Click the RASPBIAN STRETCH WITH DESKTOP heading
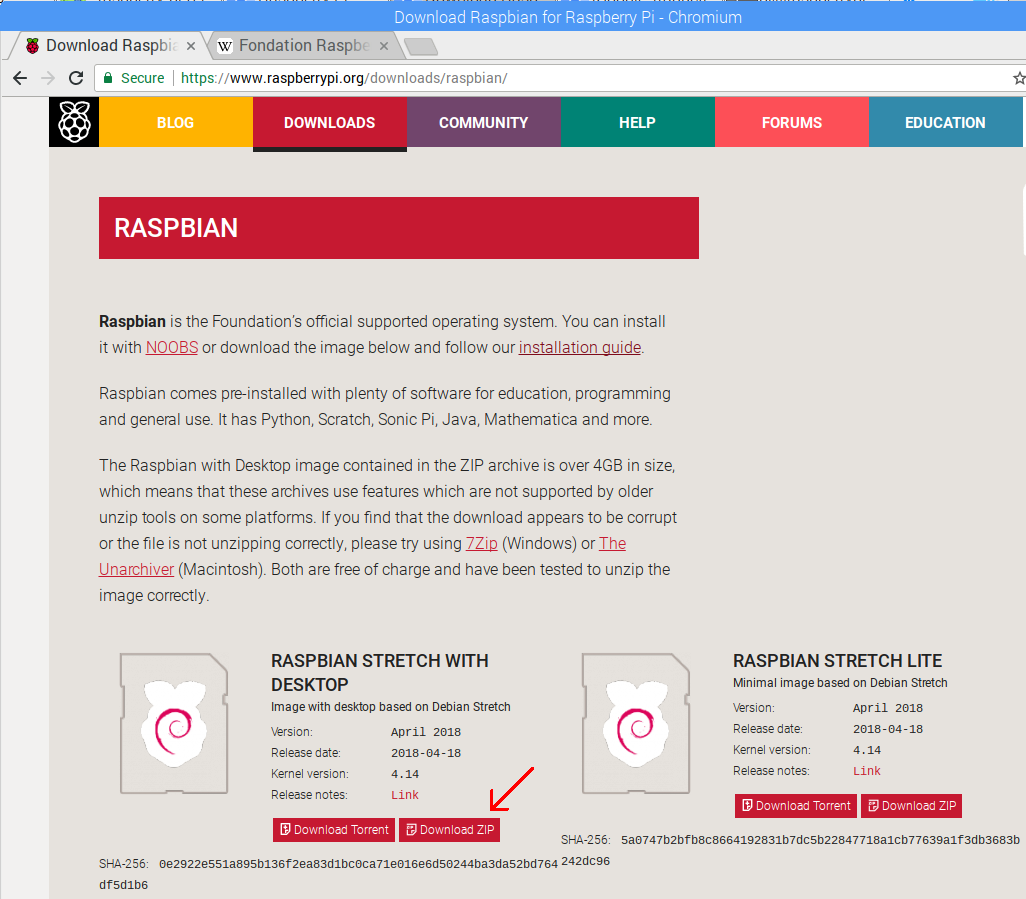The image size is (1026, 899). (380, 673)
